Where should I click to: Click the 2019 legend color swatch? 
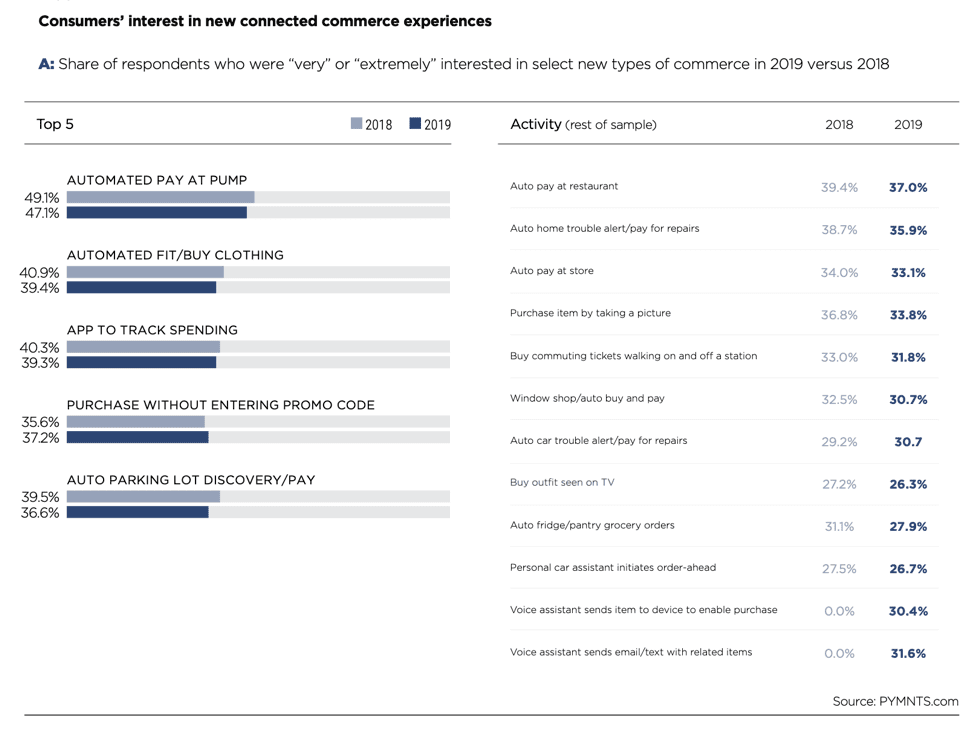[416, 124]
